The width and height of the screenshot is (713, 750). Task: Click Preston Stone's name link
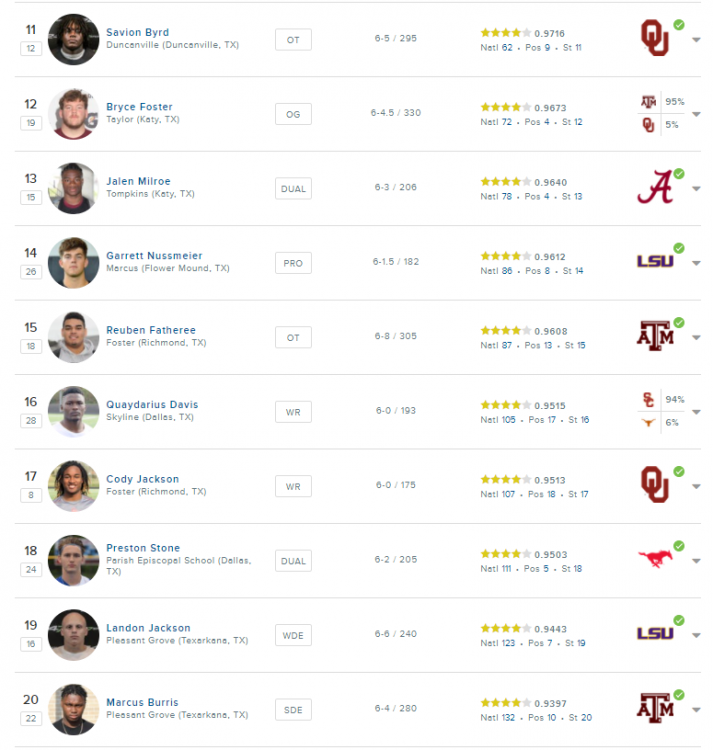(x=143, y=548)
